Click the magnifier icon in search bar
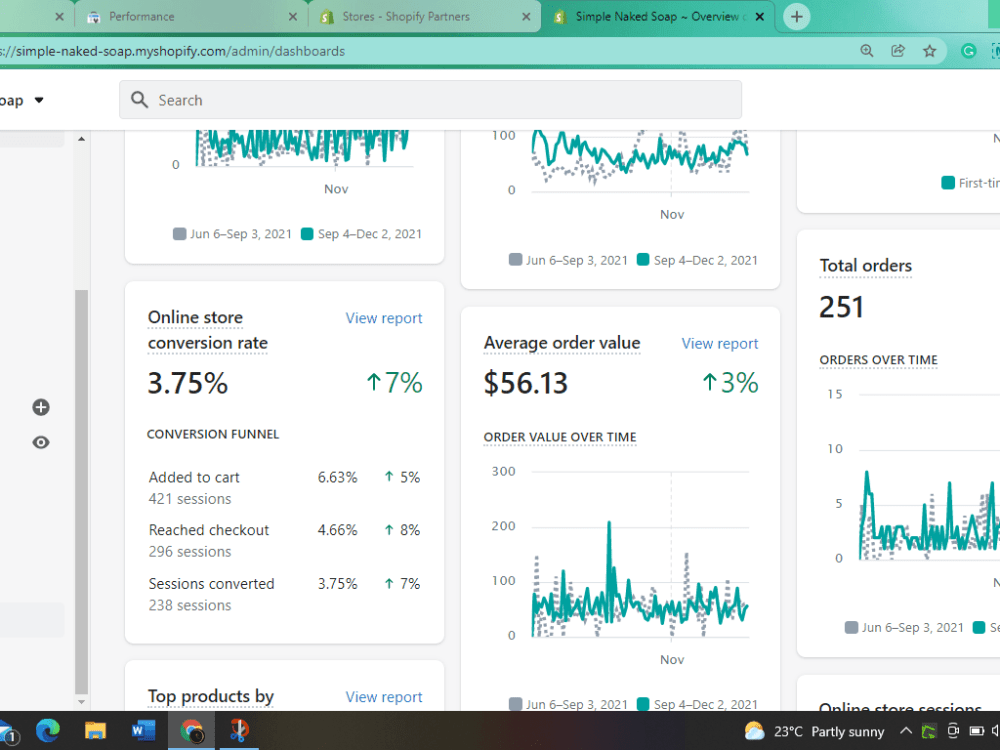This screenshot has height=750, width=1000. [139, 99]
